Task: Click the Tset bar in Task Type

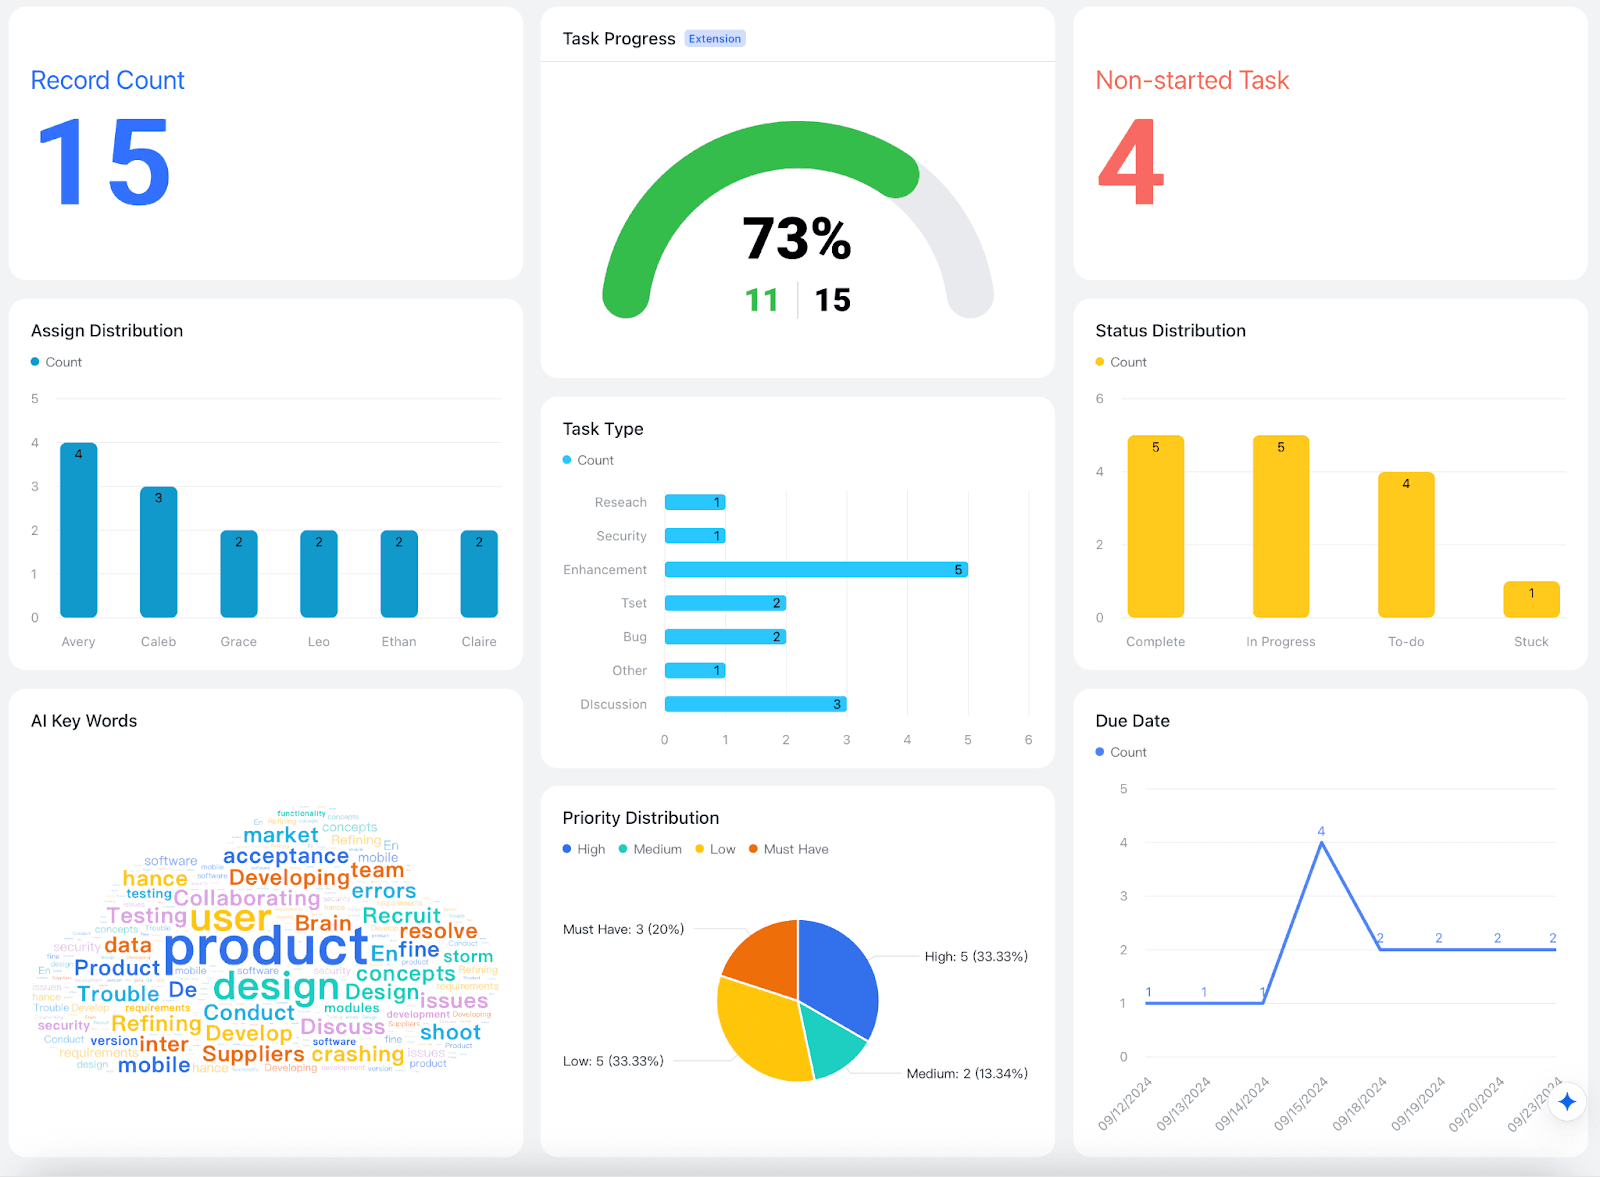Action: pyautogui.click(x=725, y=603)
